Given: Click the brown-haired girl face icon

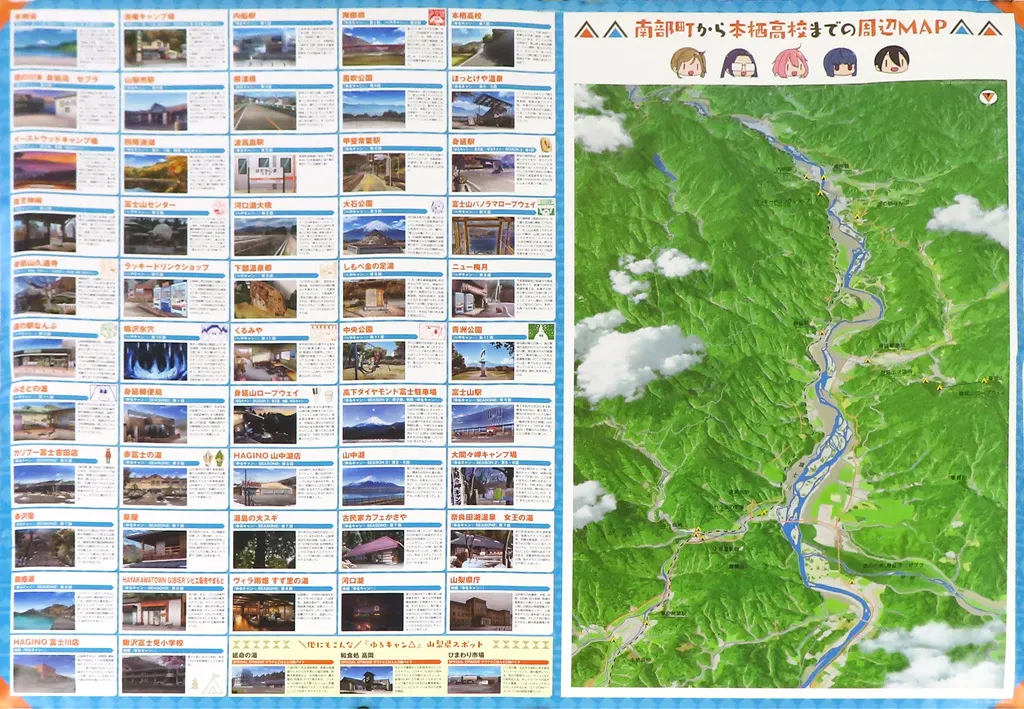Looking at the screenshot, I should pyautogui.click(x=688, y=63).
